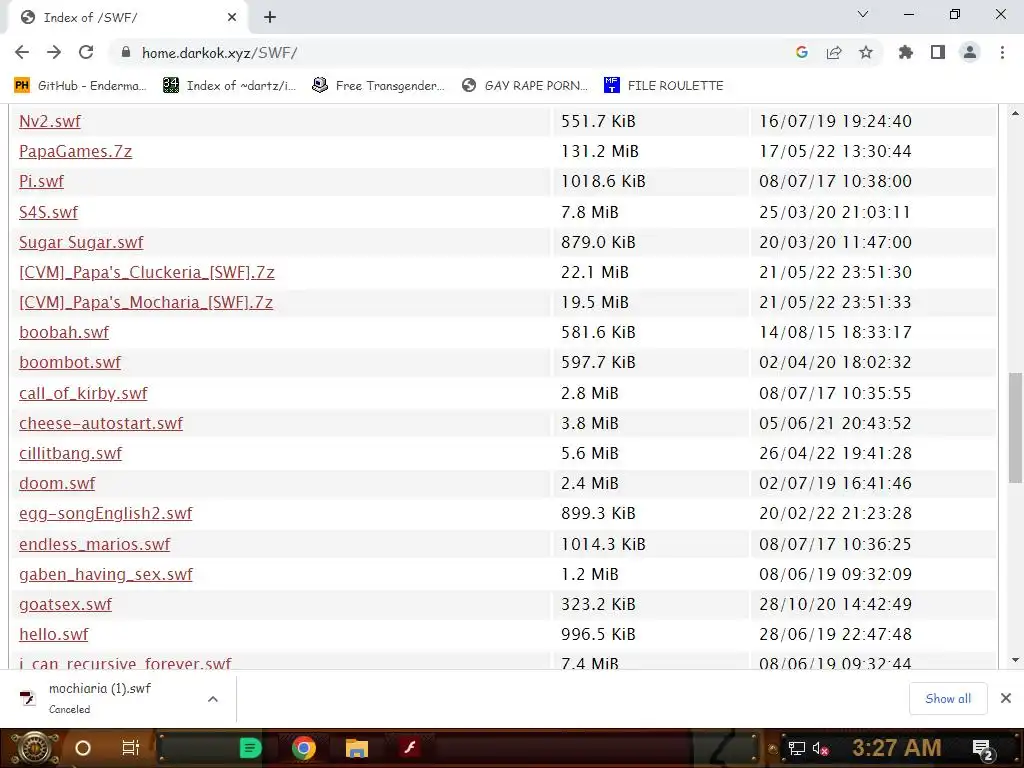Open boombot.swf file link
Viewport: 1024px width, 768px height.
[70, 362]
